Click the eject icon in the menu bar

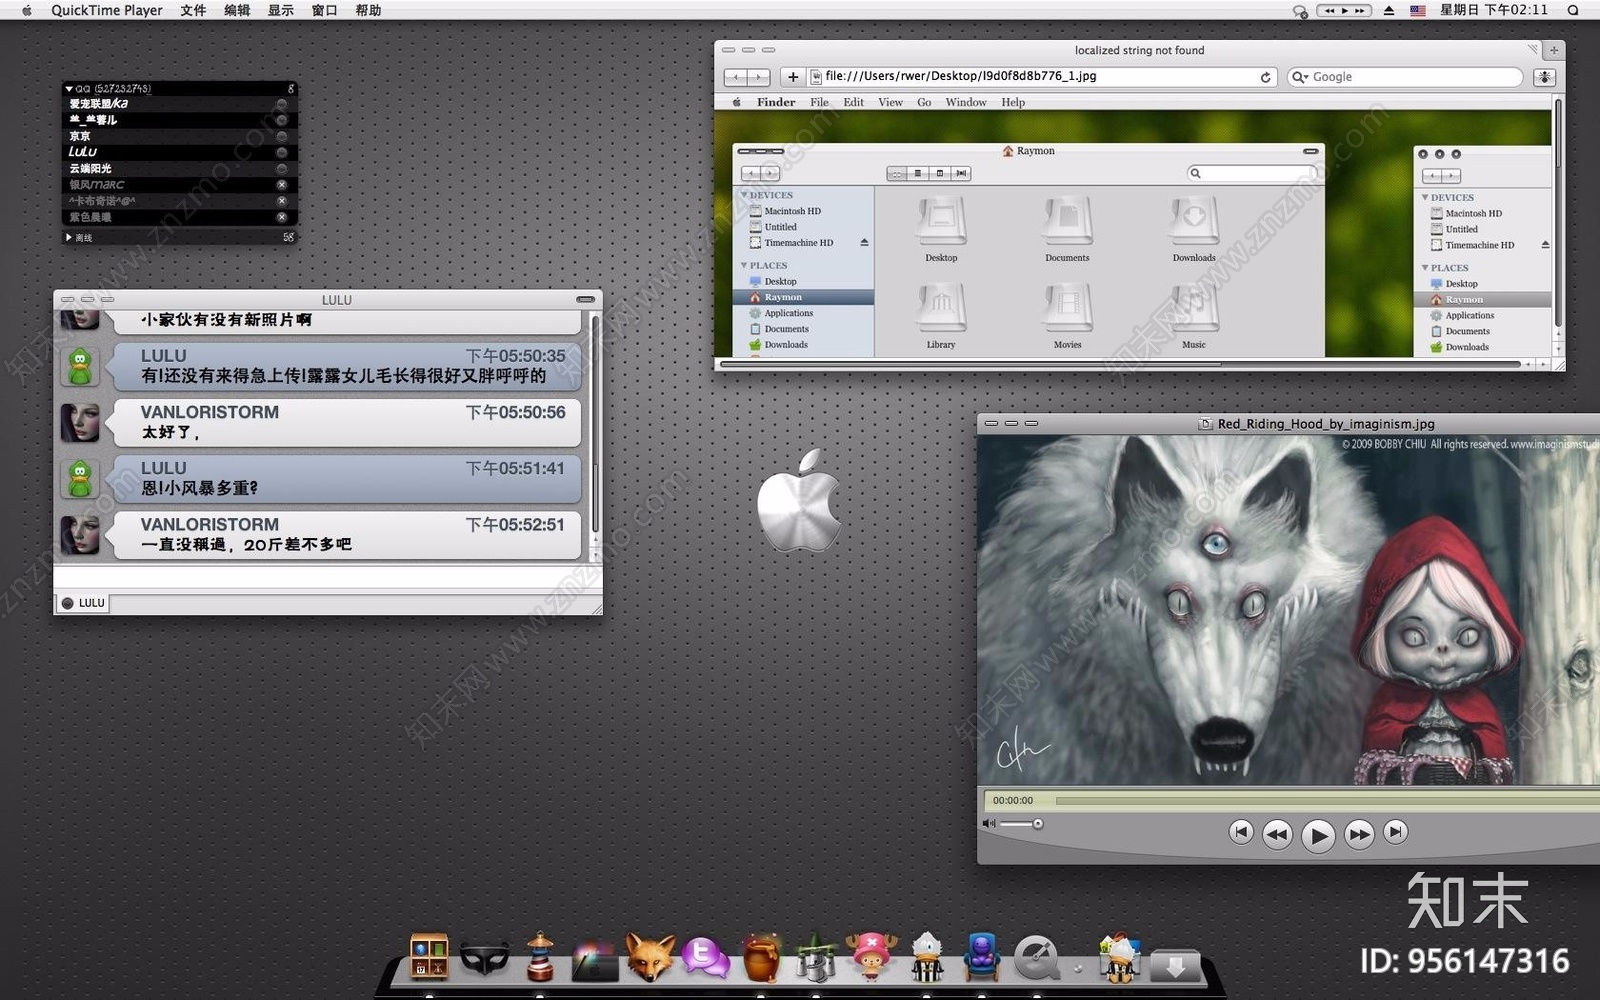pos(1389,10)
